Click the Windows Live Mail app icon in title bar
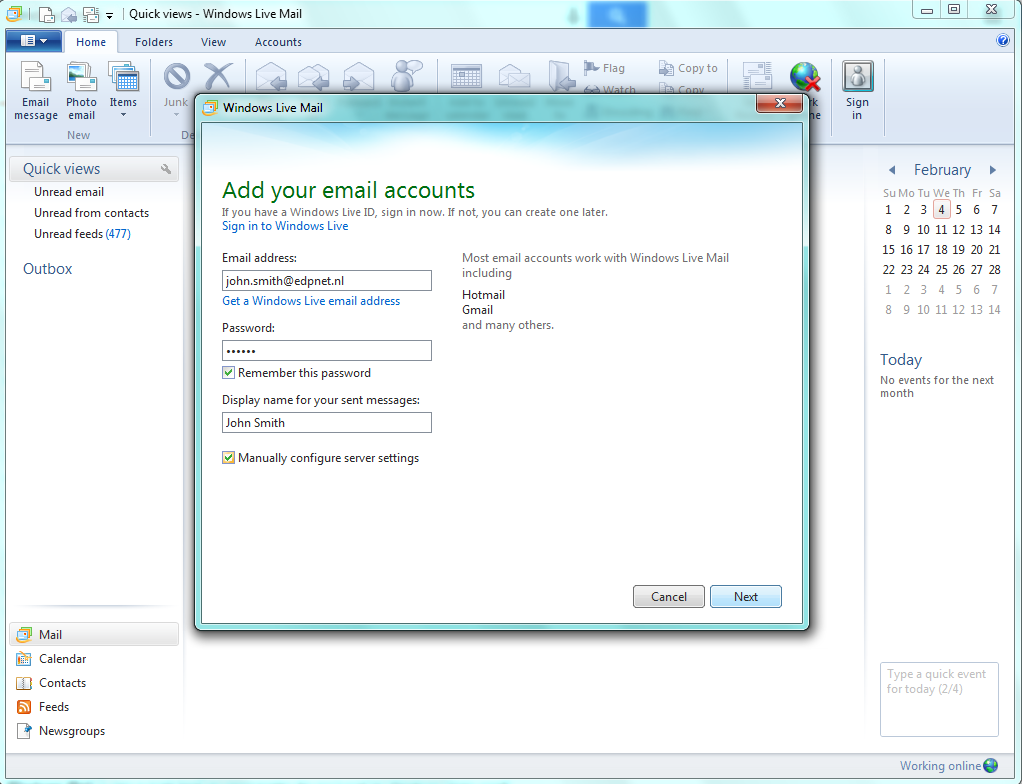1022x784 pixels. (x=14, y=14)
